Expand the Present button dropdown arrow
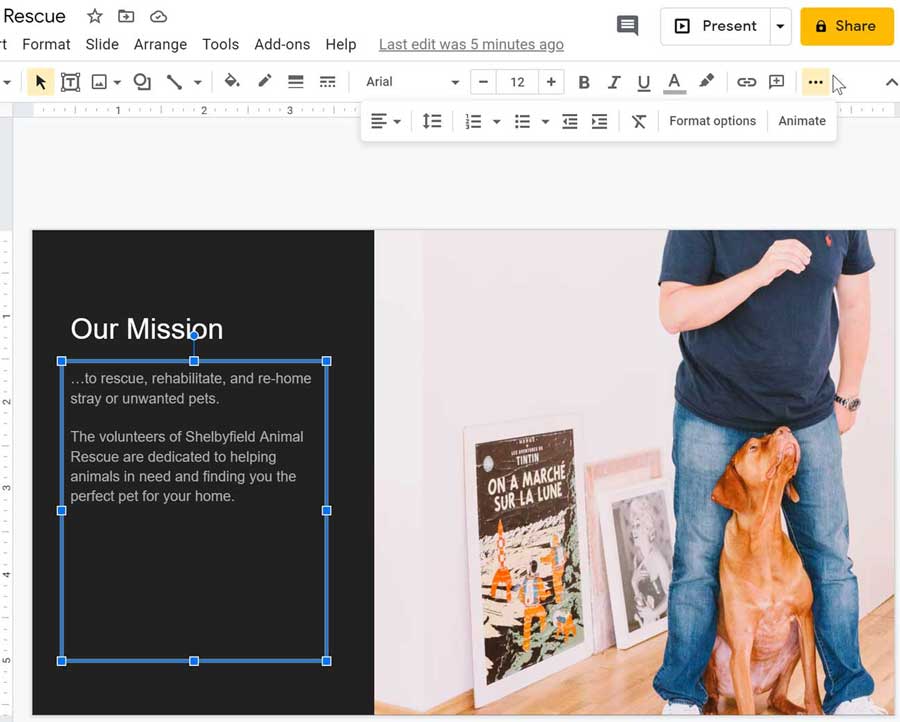The width and height of the screenshot is (900, 722). tap(781, 26)
